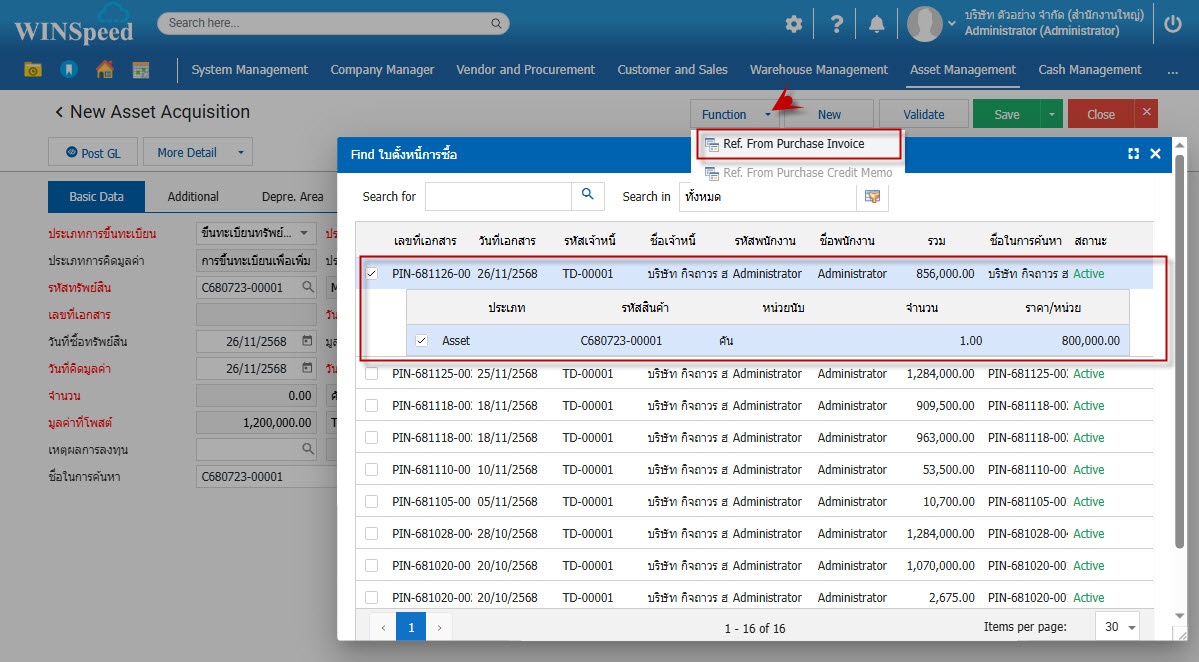
Task: Check the PIN-681125 invoice row checkbox
Action: (x=372, y=374)
